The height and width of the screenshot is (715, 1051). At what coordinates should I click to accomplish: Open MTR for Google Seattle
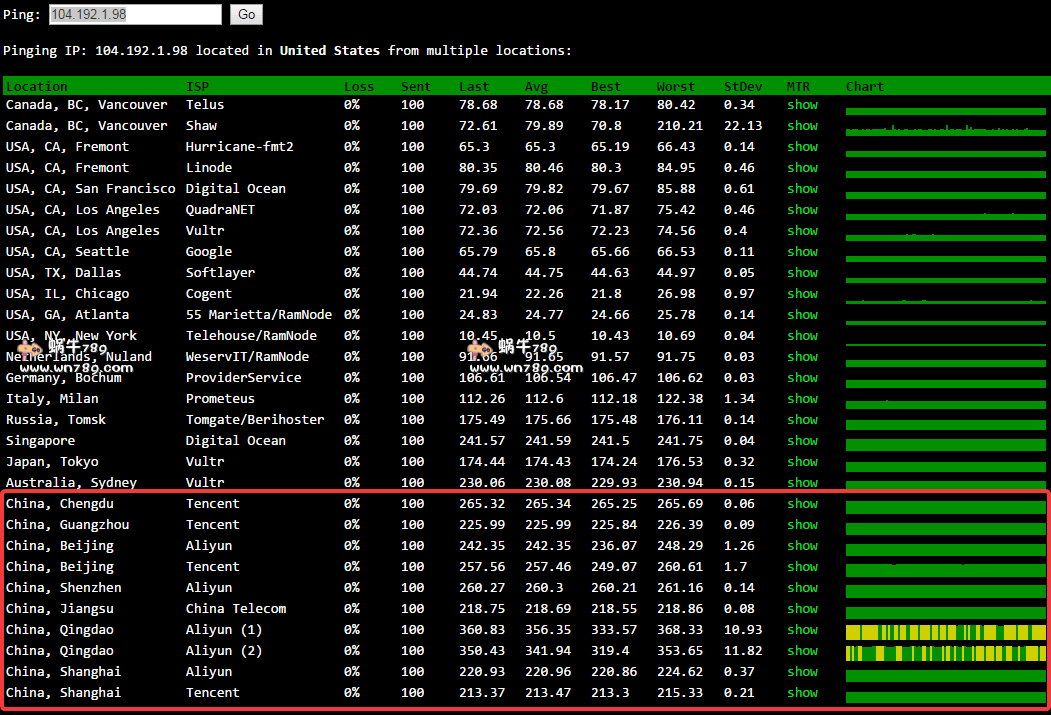(x=802, y=252)
